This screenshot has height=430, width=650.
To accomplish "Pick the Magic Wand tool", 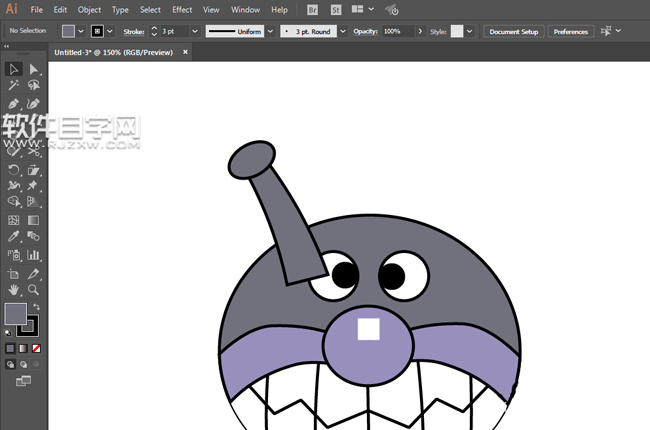I will [14, 86].
